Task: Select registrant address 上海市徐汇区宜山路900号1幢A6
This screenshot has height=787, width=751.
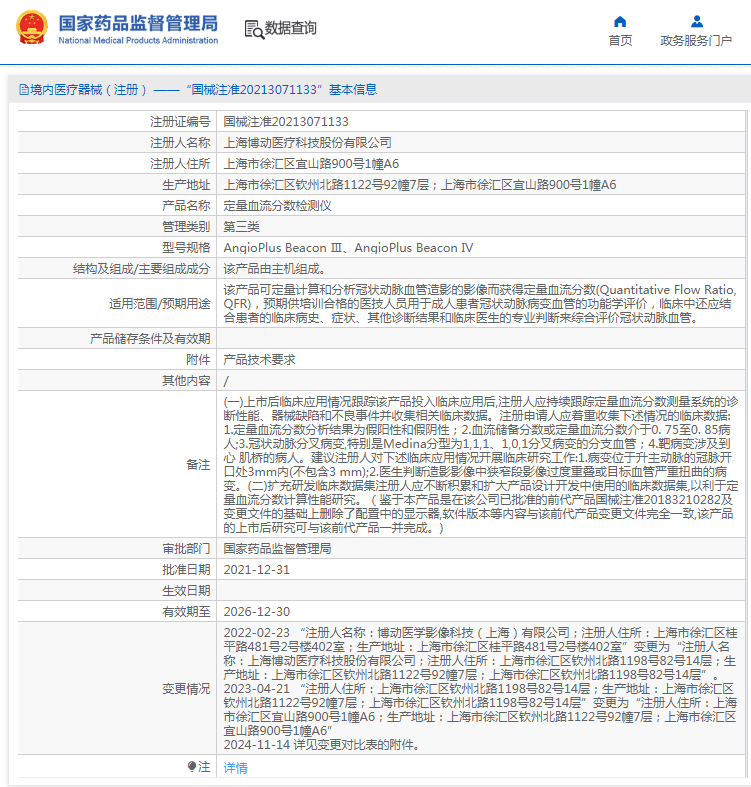Action: [311, 164]
